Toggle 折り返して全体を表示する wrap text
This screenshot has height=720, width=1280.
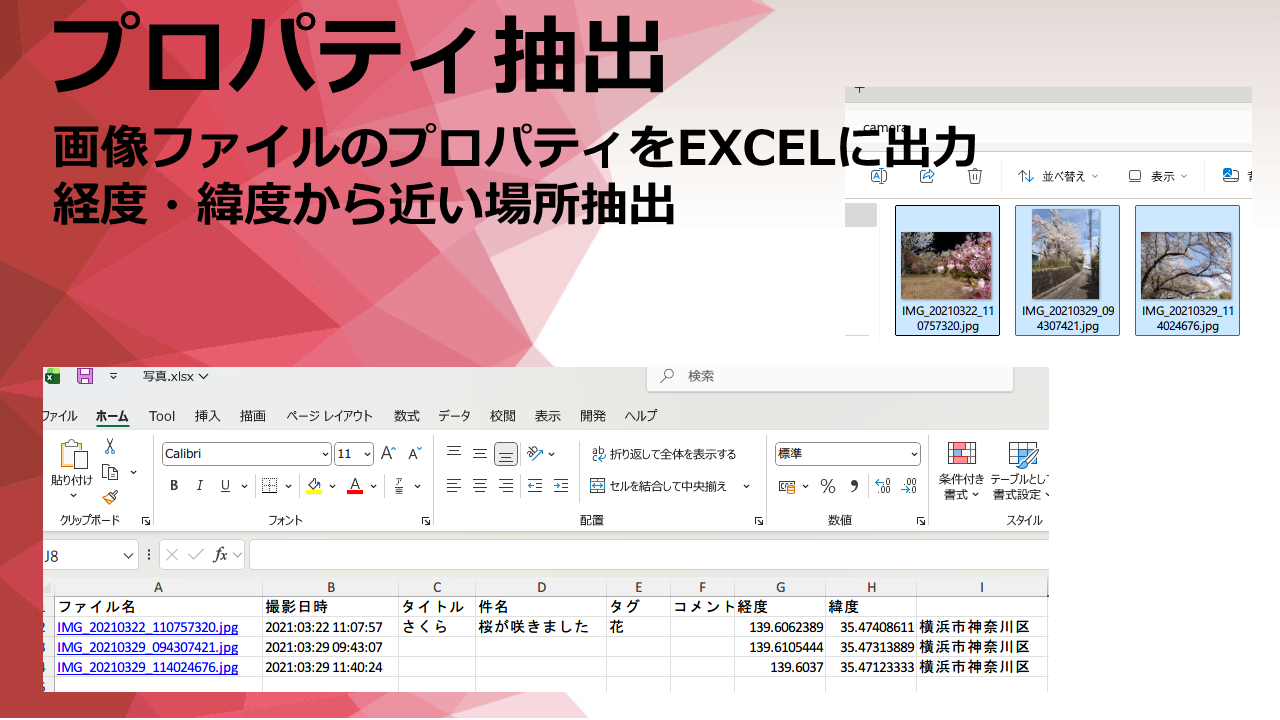pyautogui.click(x=663, y=454)
